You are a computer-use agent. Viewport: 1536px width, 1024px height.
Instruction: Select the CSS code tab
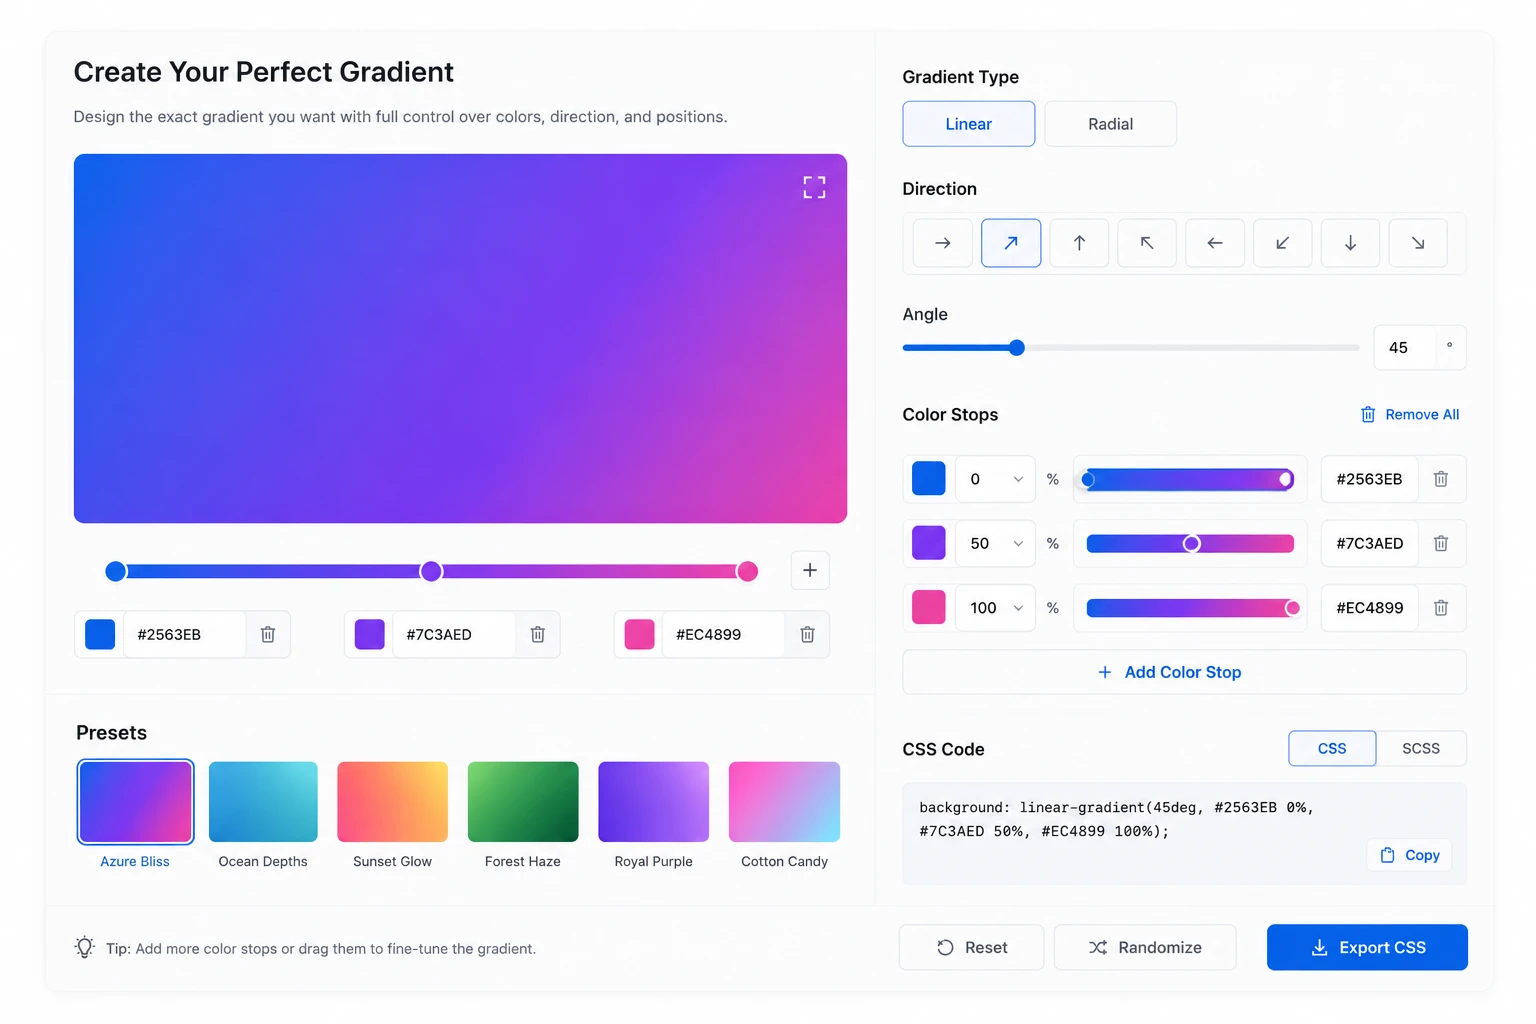[x=1332, y=748]
